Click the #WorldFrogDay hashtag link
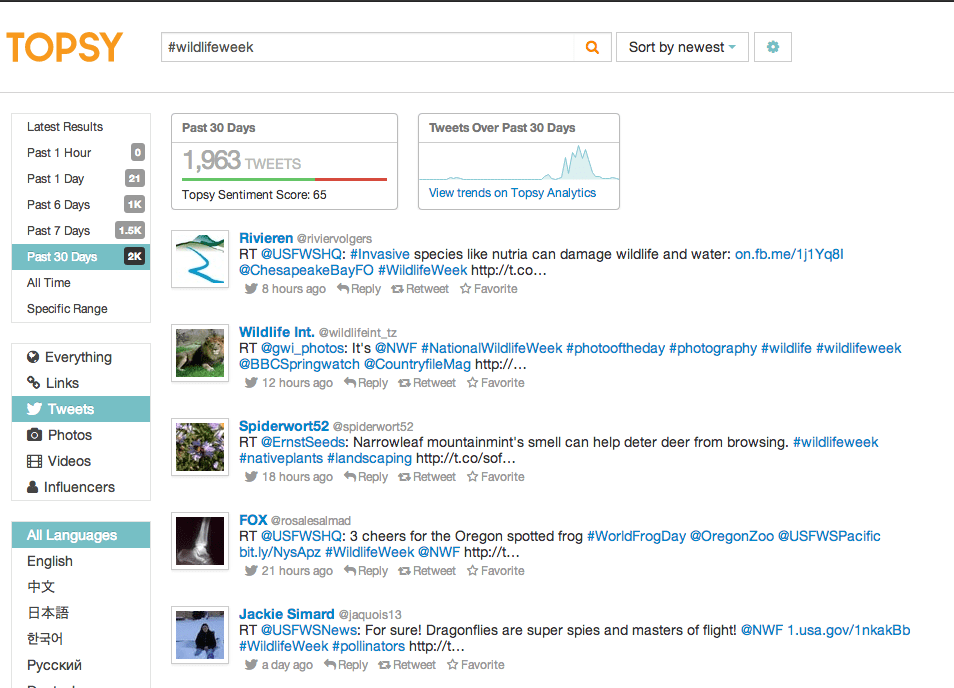The height and width of the screenshot is (688, 954). click(x=636, y=536)
